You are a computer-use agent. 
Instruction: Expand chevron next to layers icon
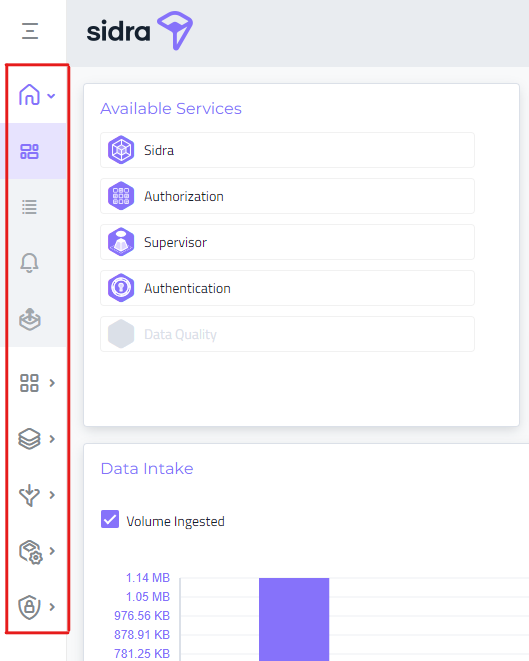click(52, 439)
